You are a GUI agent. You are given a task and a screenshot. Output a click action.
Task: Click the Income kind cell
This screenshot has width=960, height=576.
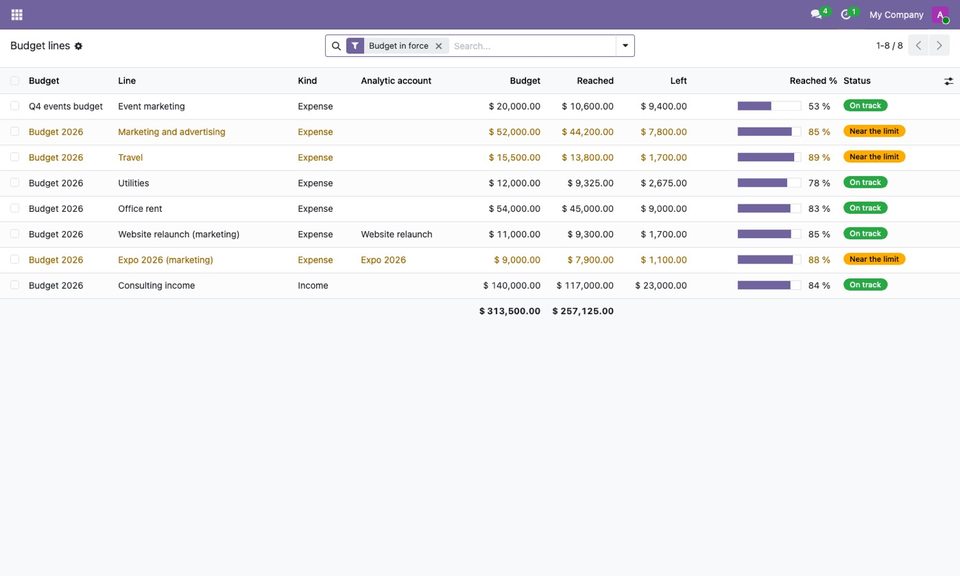click(313, 286)
